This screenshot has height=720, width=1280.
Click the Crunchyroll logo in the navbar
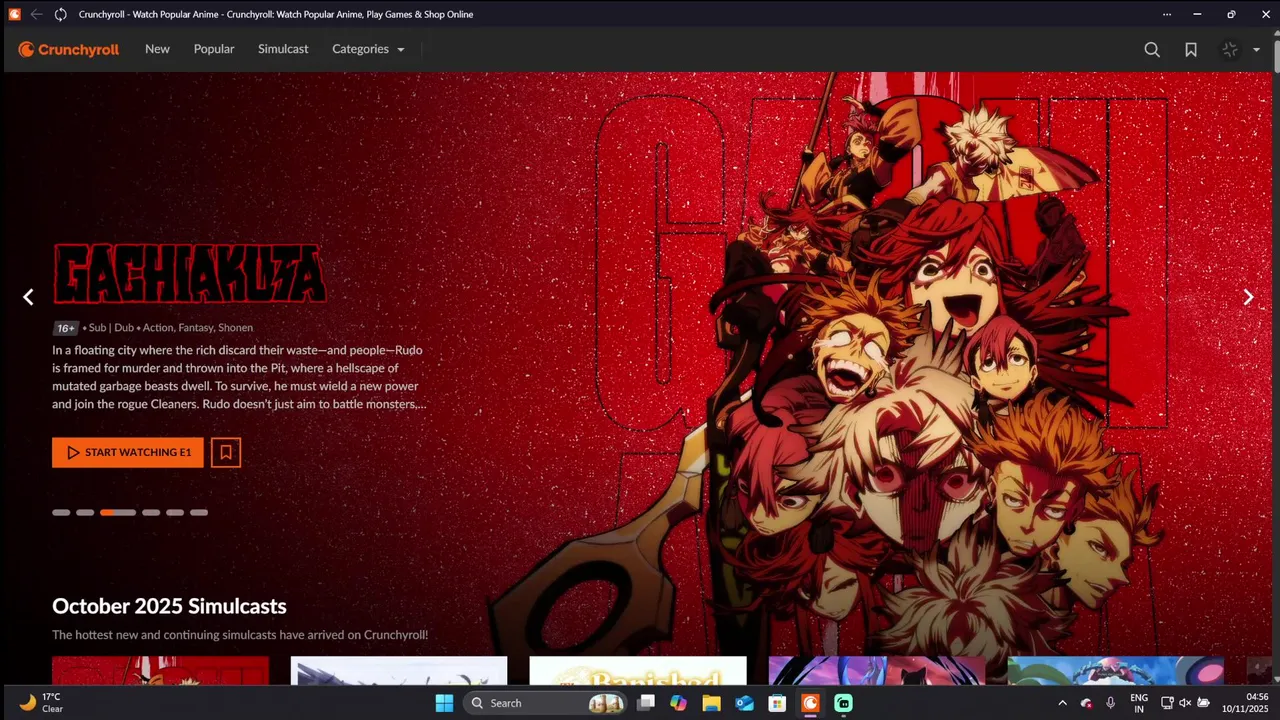tap(69, 49)
